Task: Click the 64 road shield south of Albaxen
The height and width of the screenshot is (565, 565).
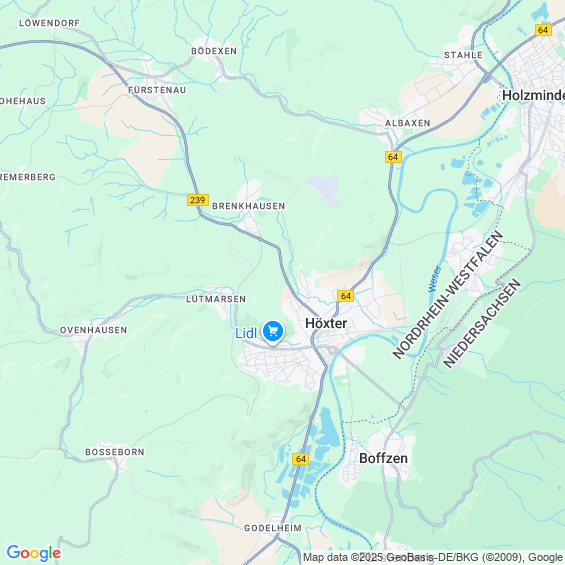Action: click(x=393, y=157)
